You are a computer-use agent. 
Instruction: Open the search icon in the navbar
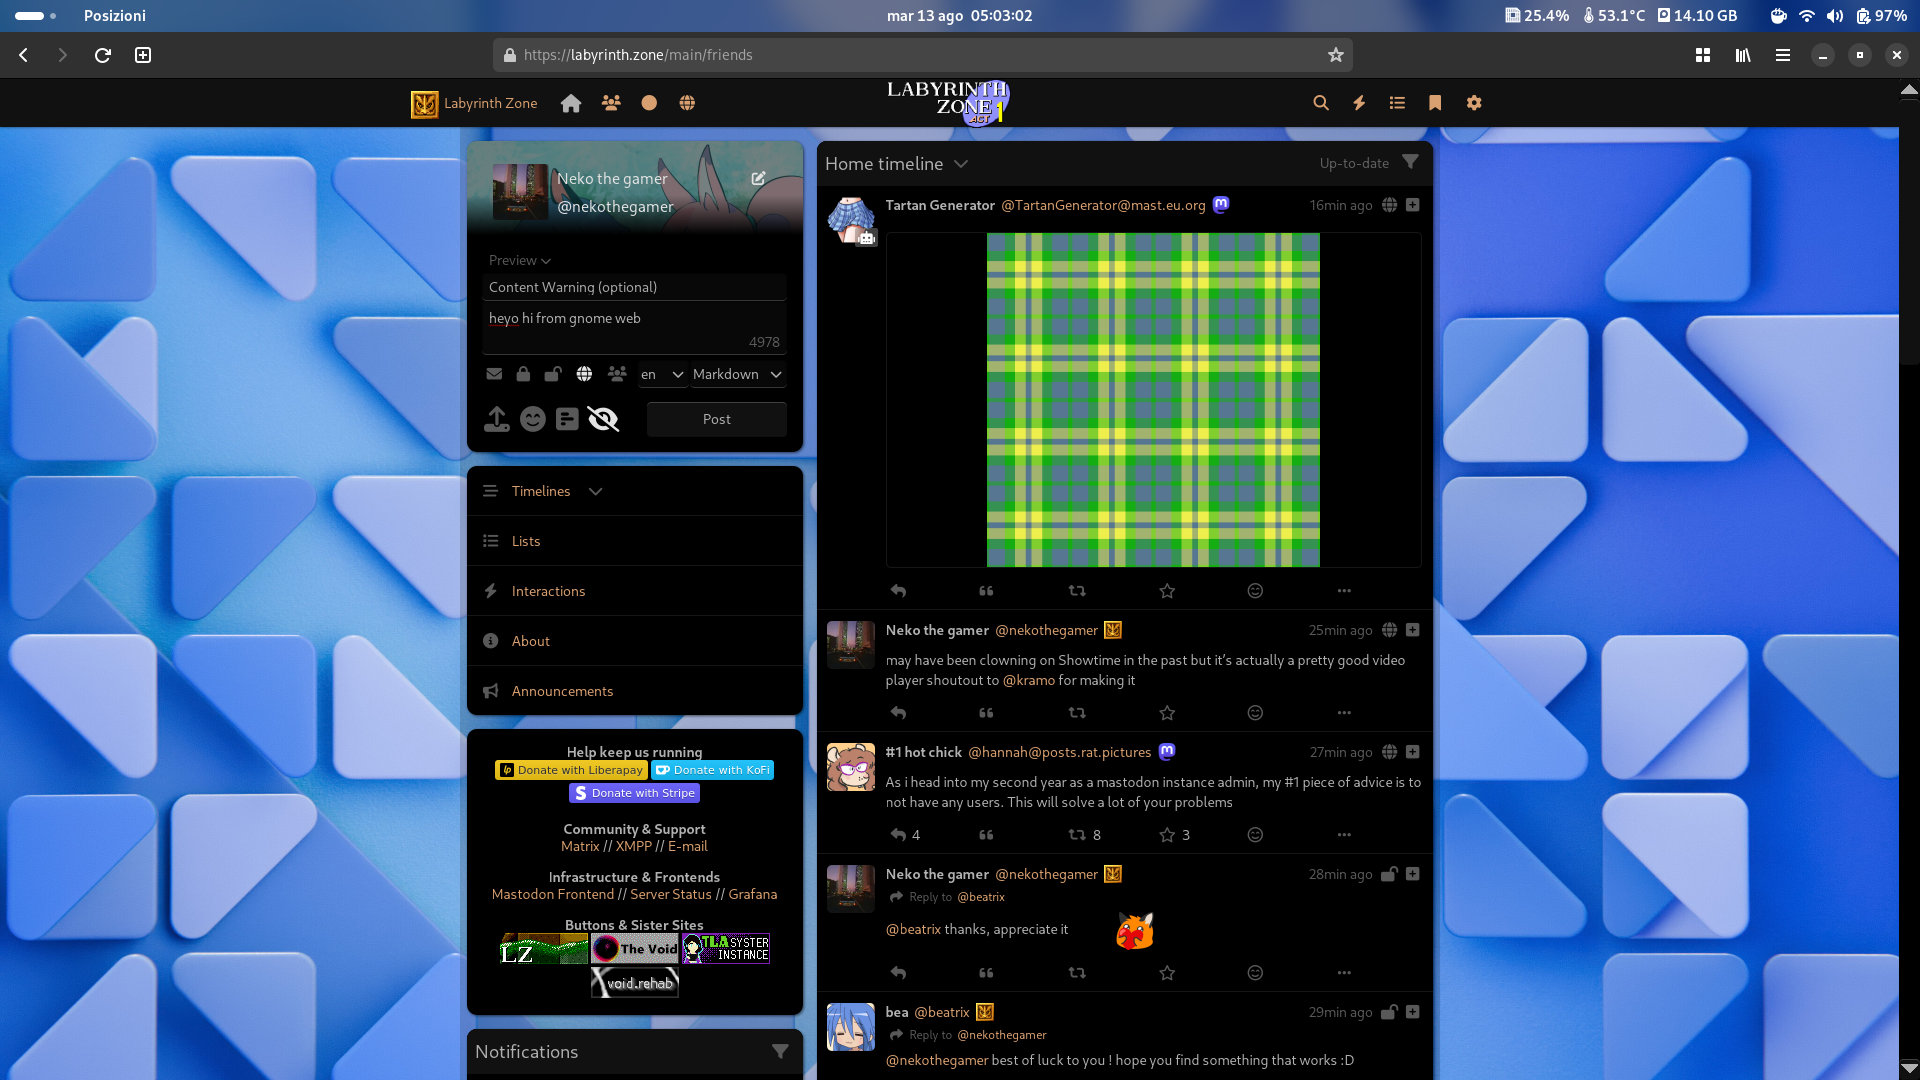click(1321, 103)
